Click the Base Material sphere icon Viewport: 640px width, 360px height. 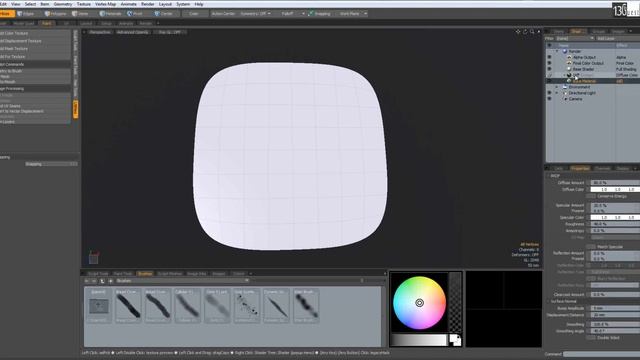click(x=569, y=81)
